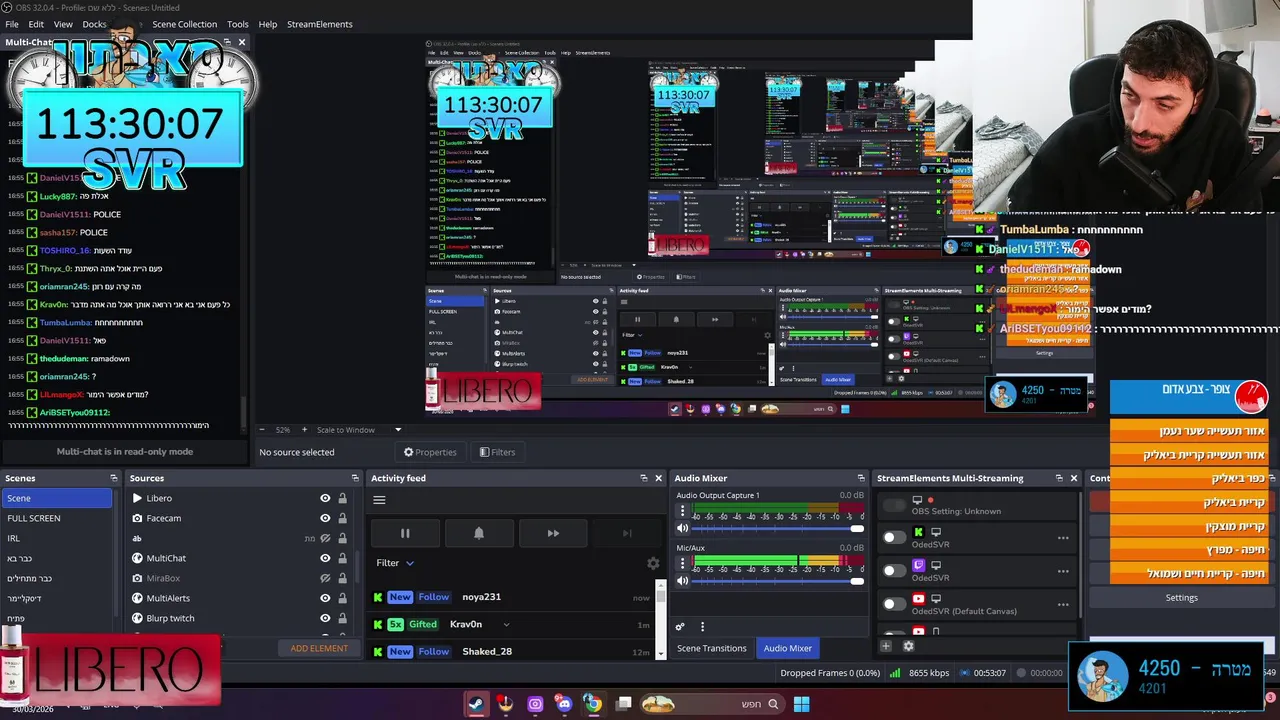
Task: Adjust the Mic/Aux volume slider
Action: click(x=777, y=581)
